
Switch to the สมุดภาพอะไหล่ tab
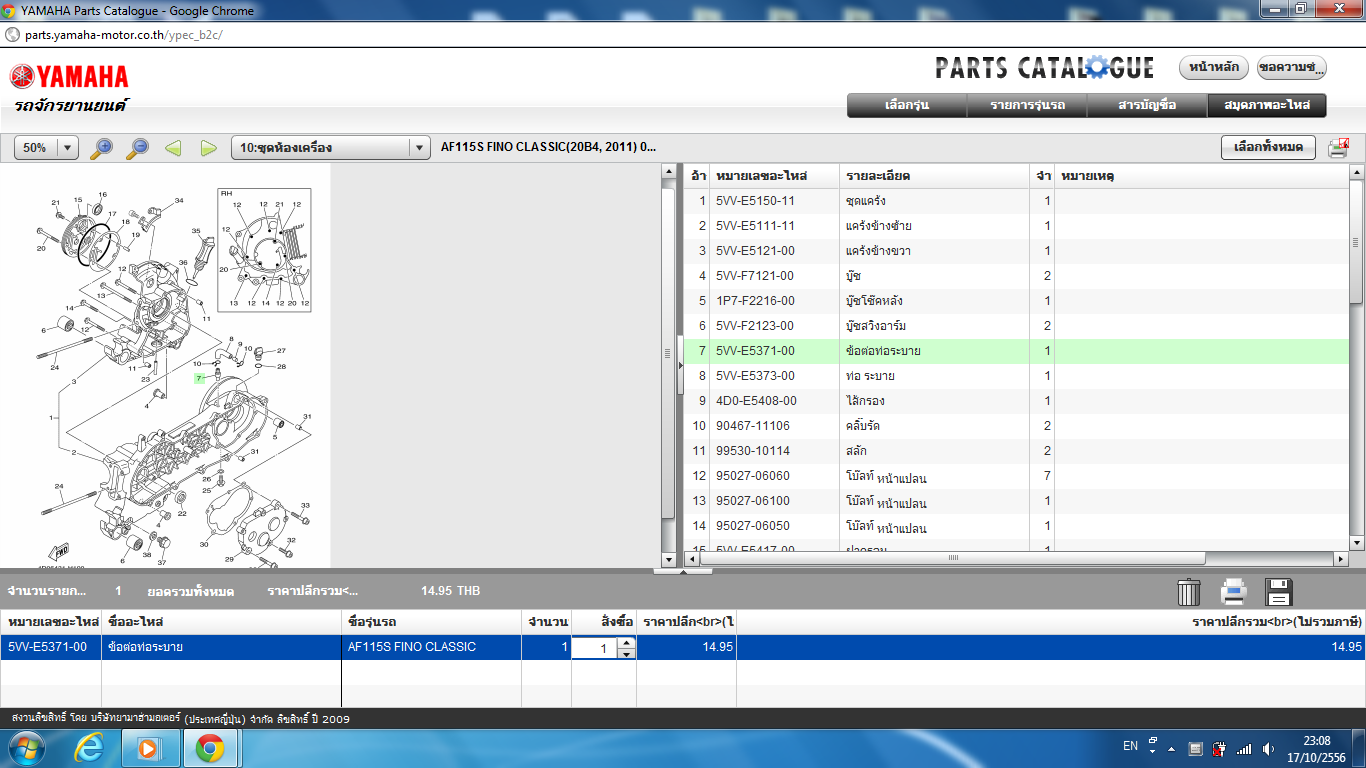tap(1267, 105)
